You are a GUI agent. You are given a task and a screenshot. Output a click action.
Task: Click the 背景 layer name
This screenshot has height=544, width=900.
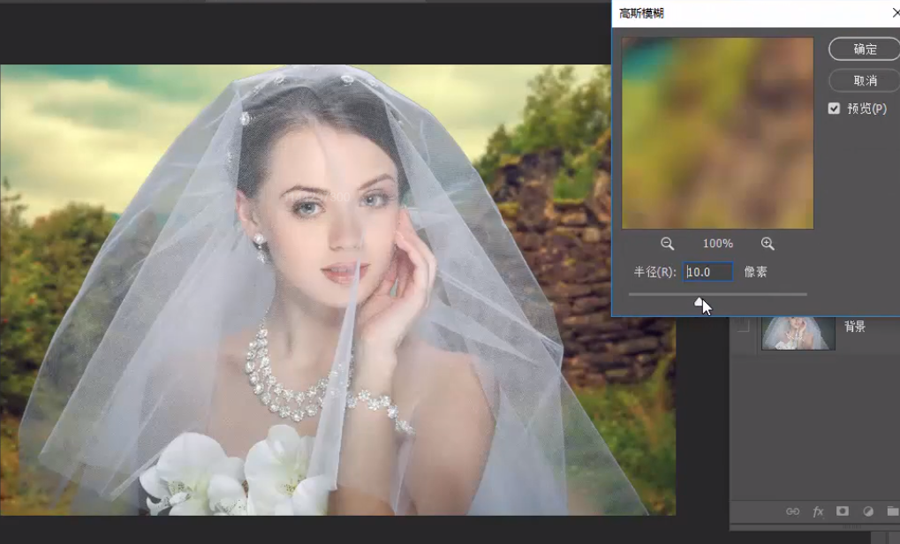(855, 326)
